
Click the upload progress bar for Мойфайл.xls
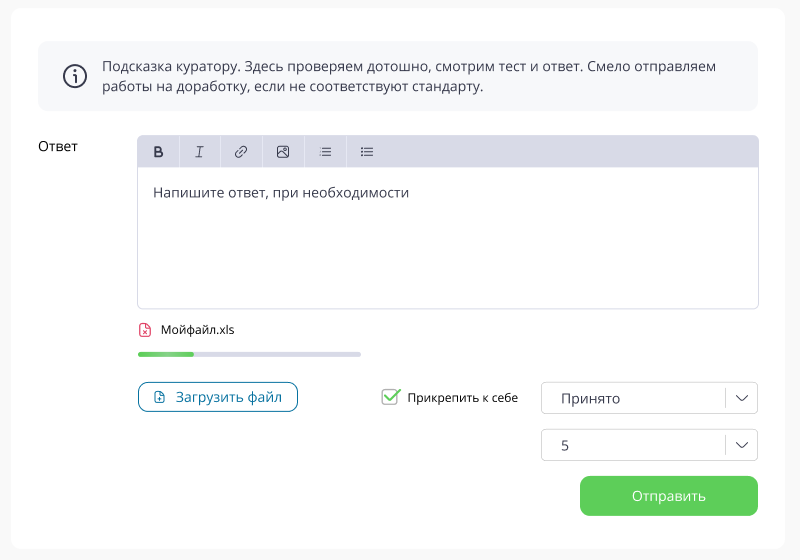[249, 354]
